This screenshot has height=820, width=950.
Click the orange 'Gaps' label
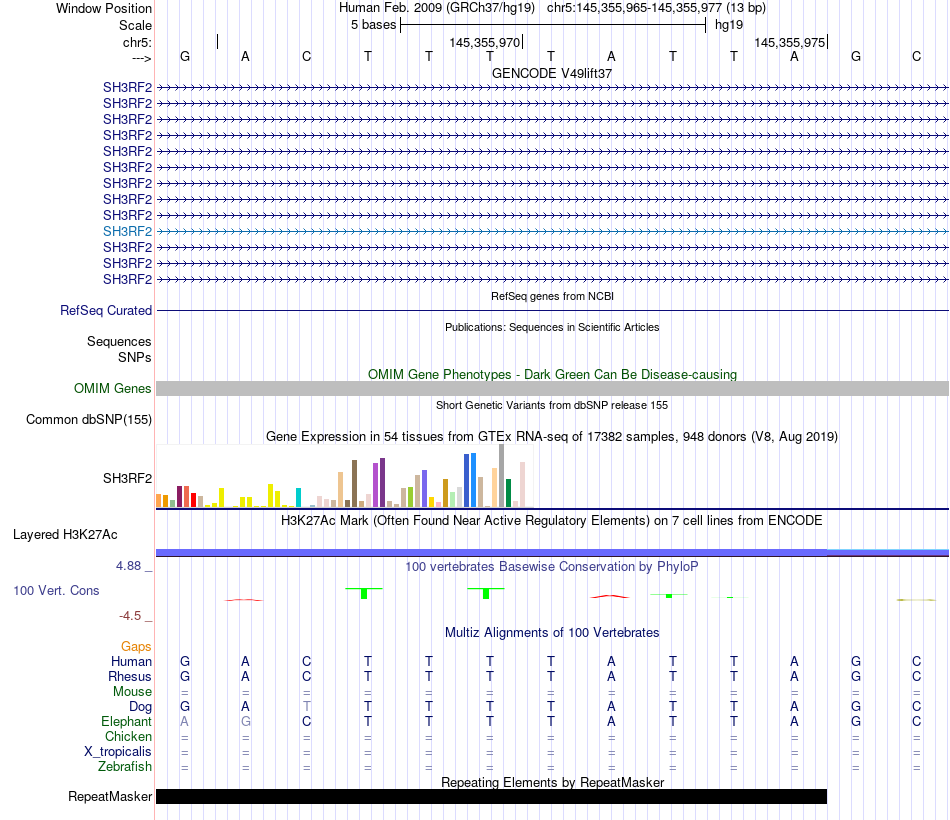[x=136, y=647]
